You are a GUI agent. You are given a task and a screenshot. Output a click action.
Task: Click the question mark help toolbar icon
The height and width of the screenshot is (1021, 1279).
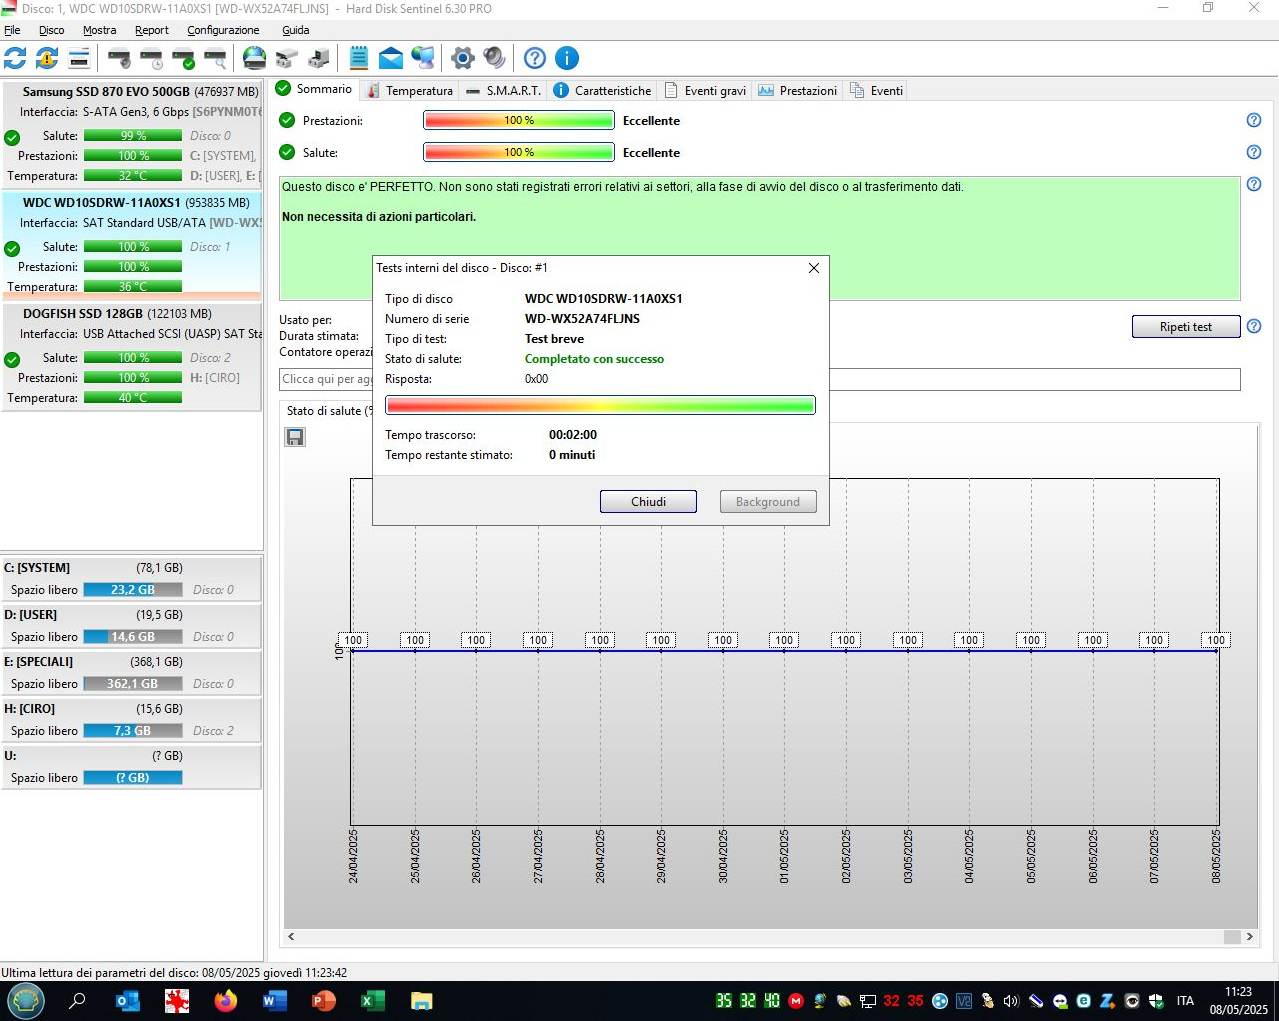[535, 58]
